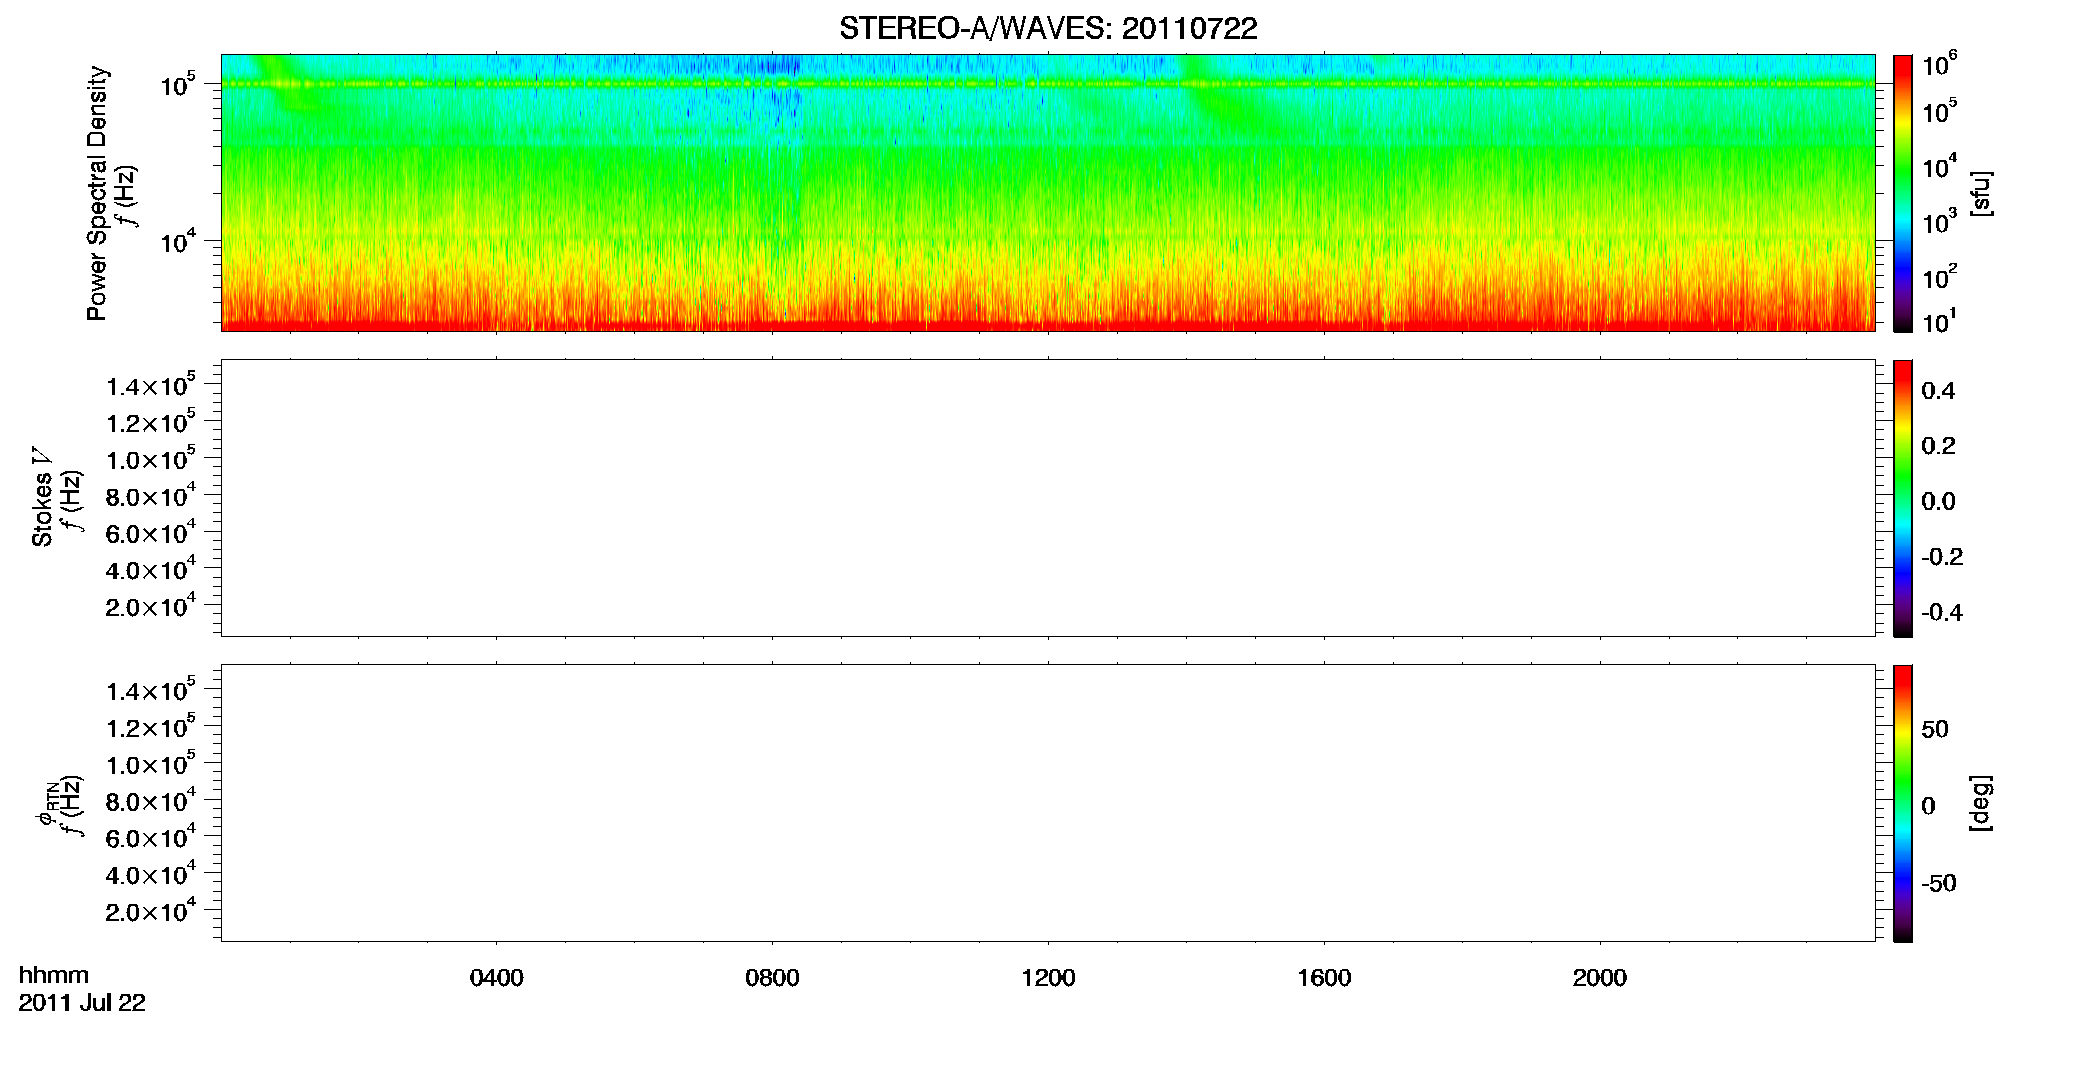2096x1080 pixels.
Task: Click the 0800 time tick label
Action: click(772, 978)
